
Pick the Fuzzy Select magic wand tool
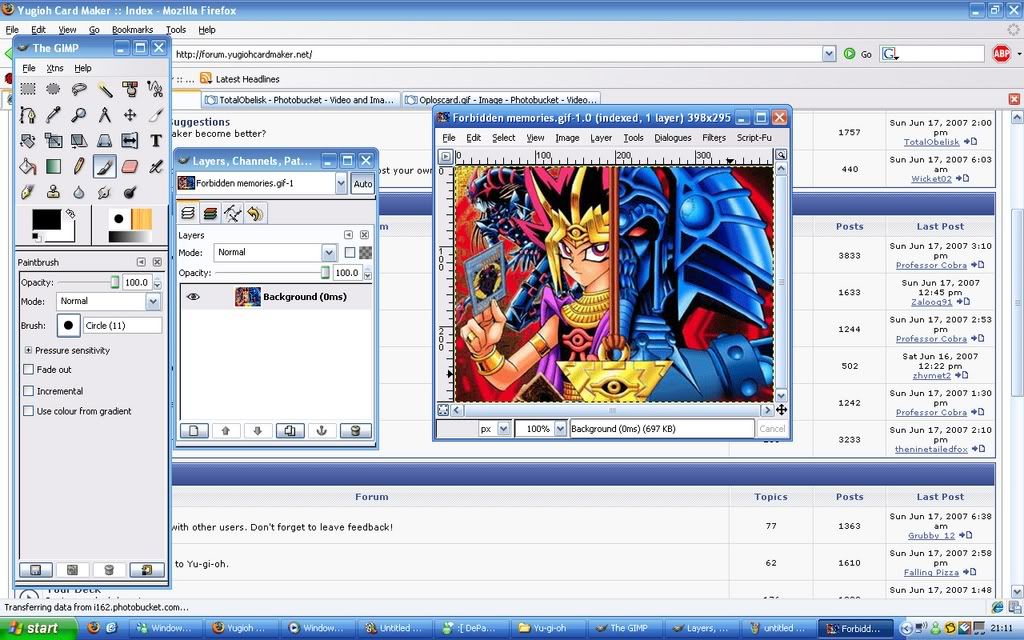click(x=104, y=89)
